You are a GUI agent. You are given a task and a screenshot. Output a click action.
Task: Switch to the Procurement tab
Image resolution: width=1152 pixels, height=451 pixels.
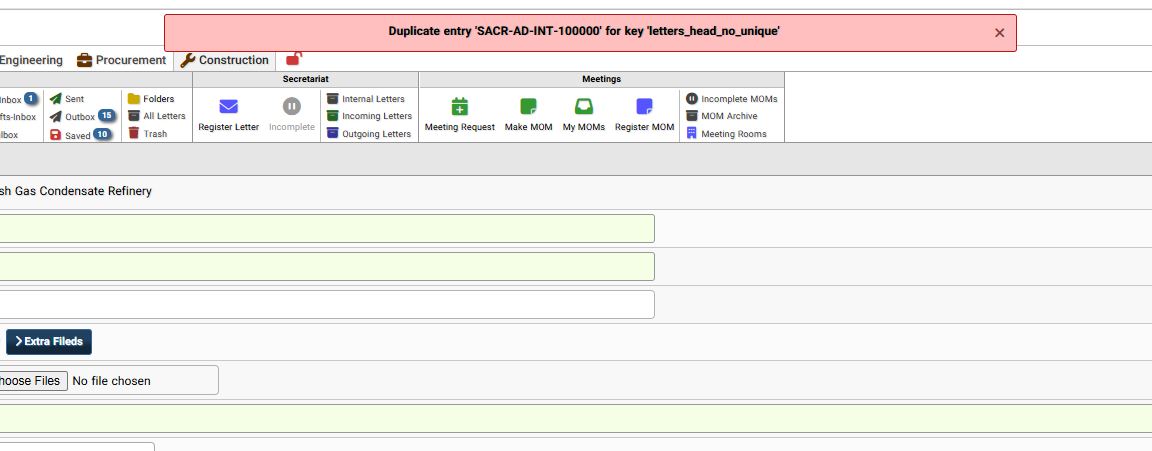(122, 60)
